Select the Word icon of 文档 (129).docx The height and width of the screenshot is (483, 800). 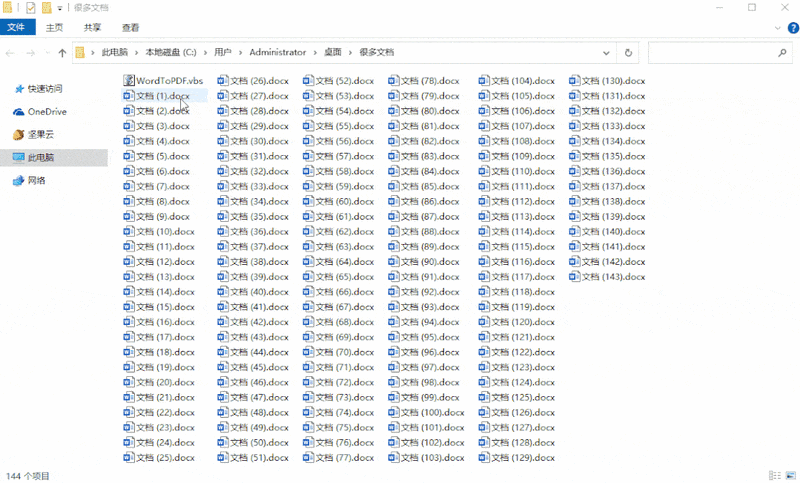point(484,457)
